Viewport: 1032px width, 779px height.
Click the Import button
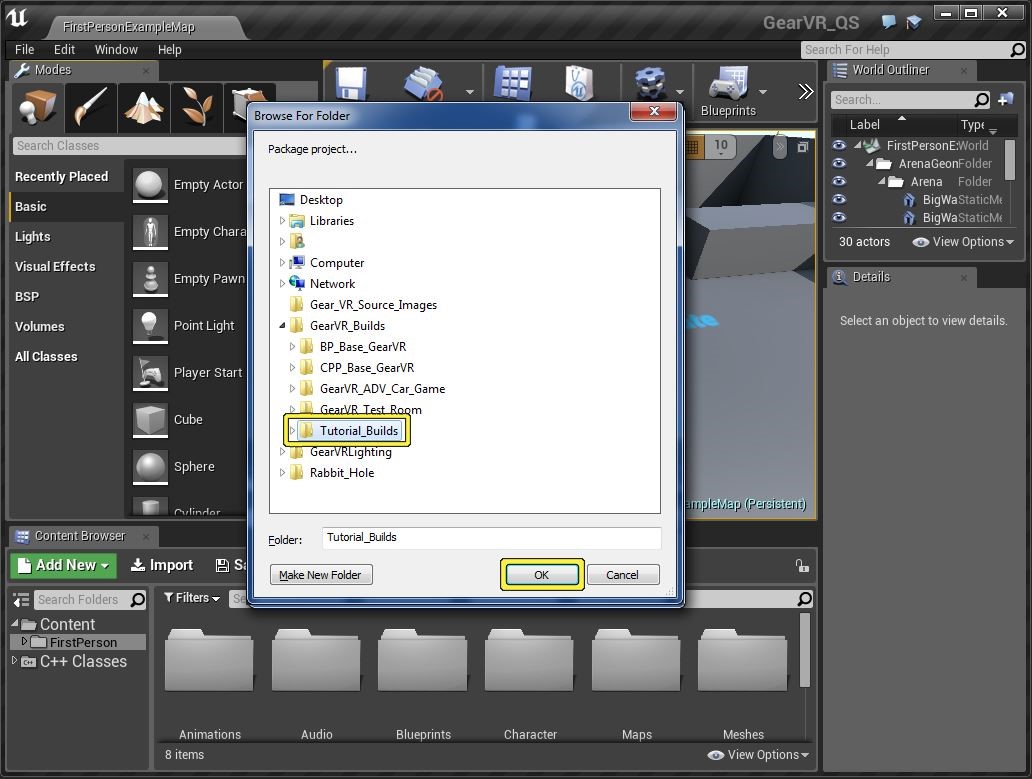[x=162, y=565]
